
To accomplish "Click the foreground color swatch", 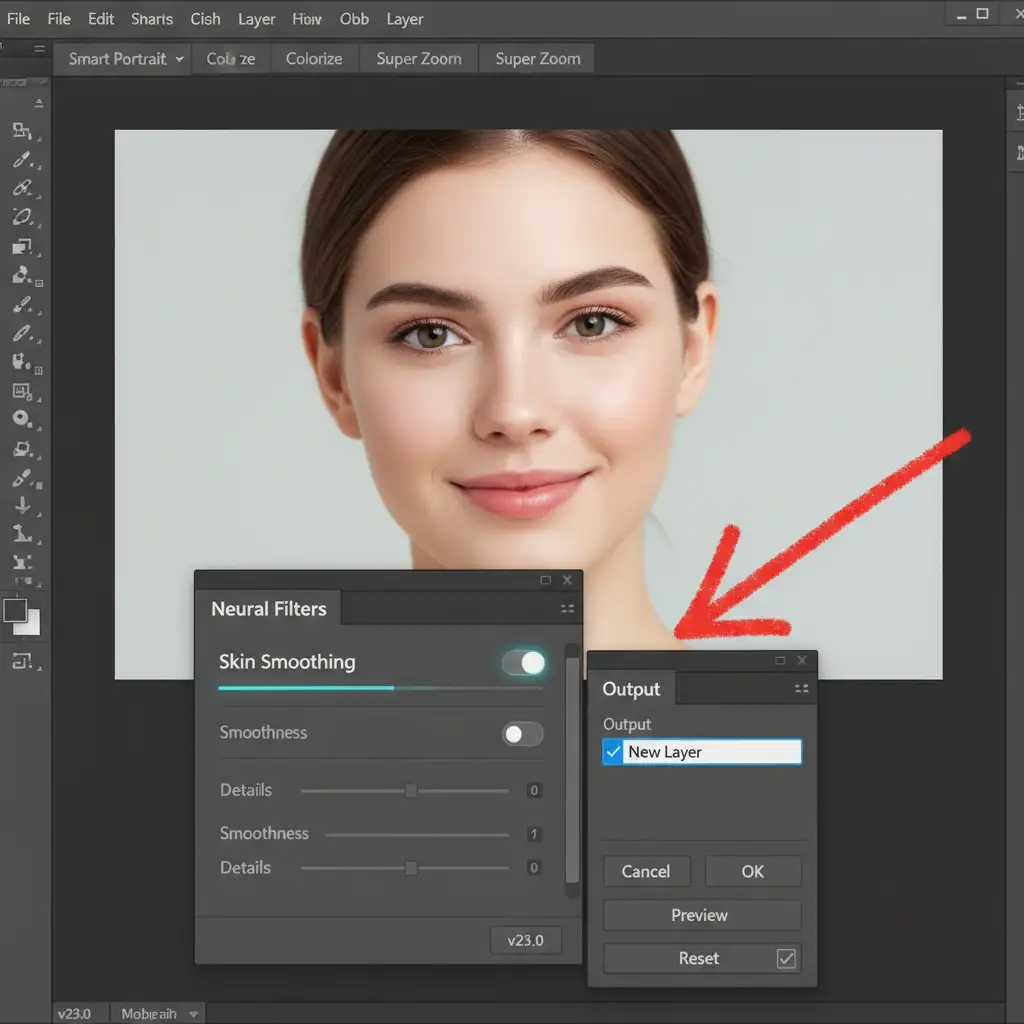I will click(15, 610).
